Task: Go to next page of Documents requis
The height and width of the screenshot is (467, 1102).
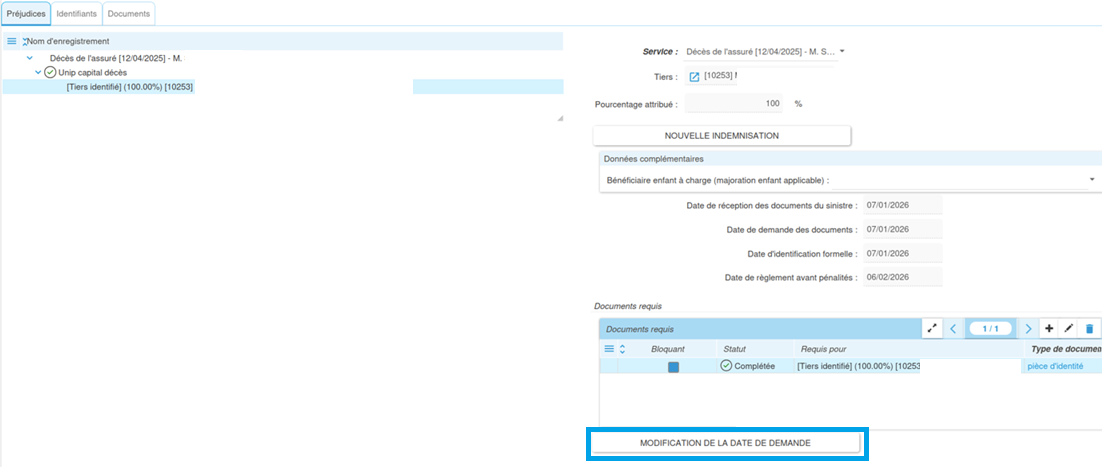Action: (x=1027, y=328)
